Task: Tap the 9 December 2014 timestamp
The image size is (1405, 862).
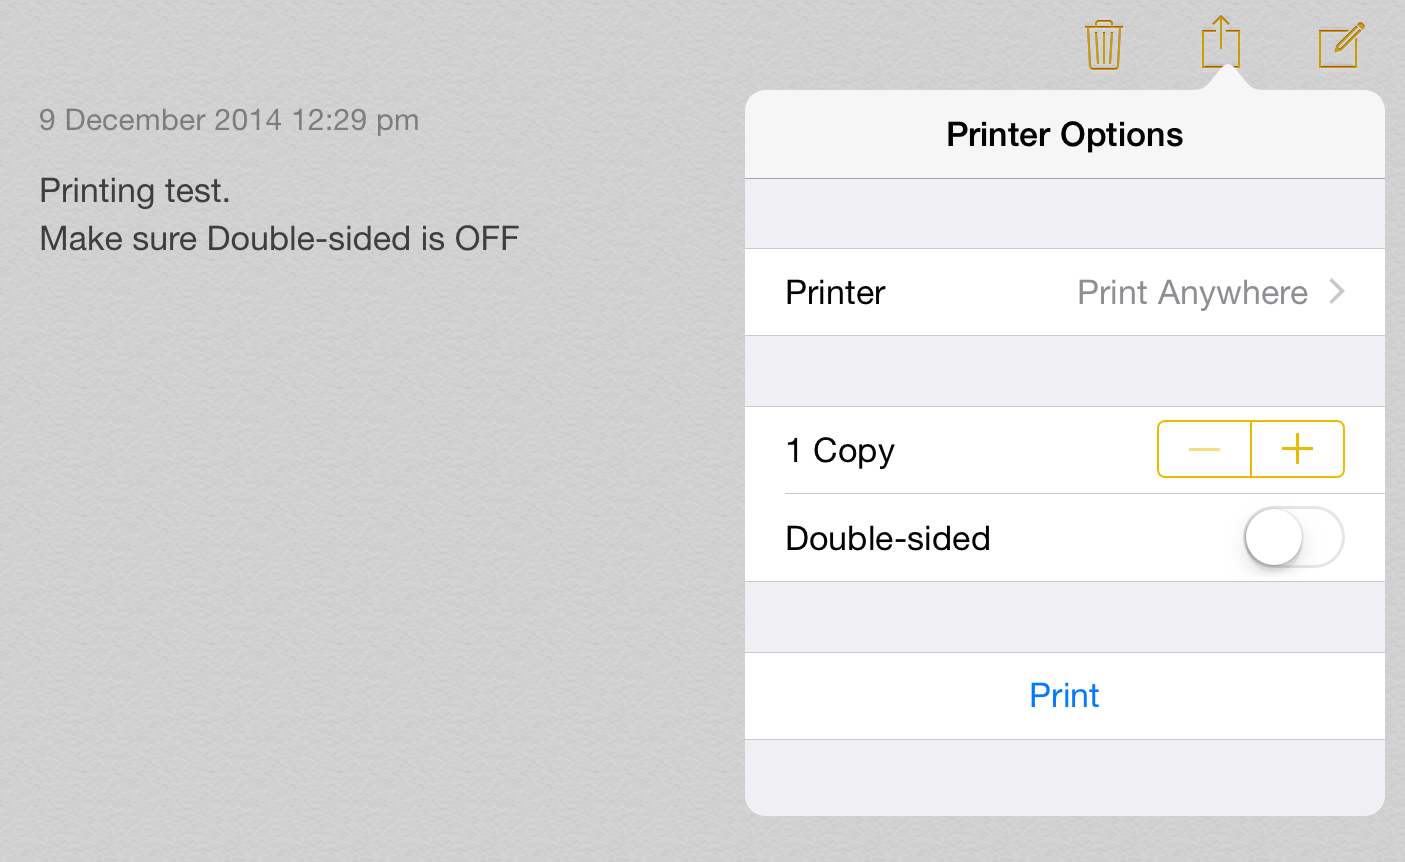Action: coord(229,120)
